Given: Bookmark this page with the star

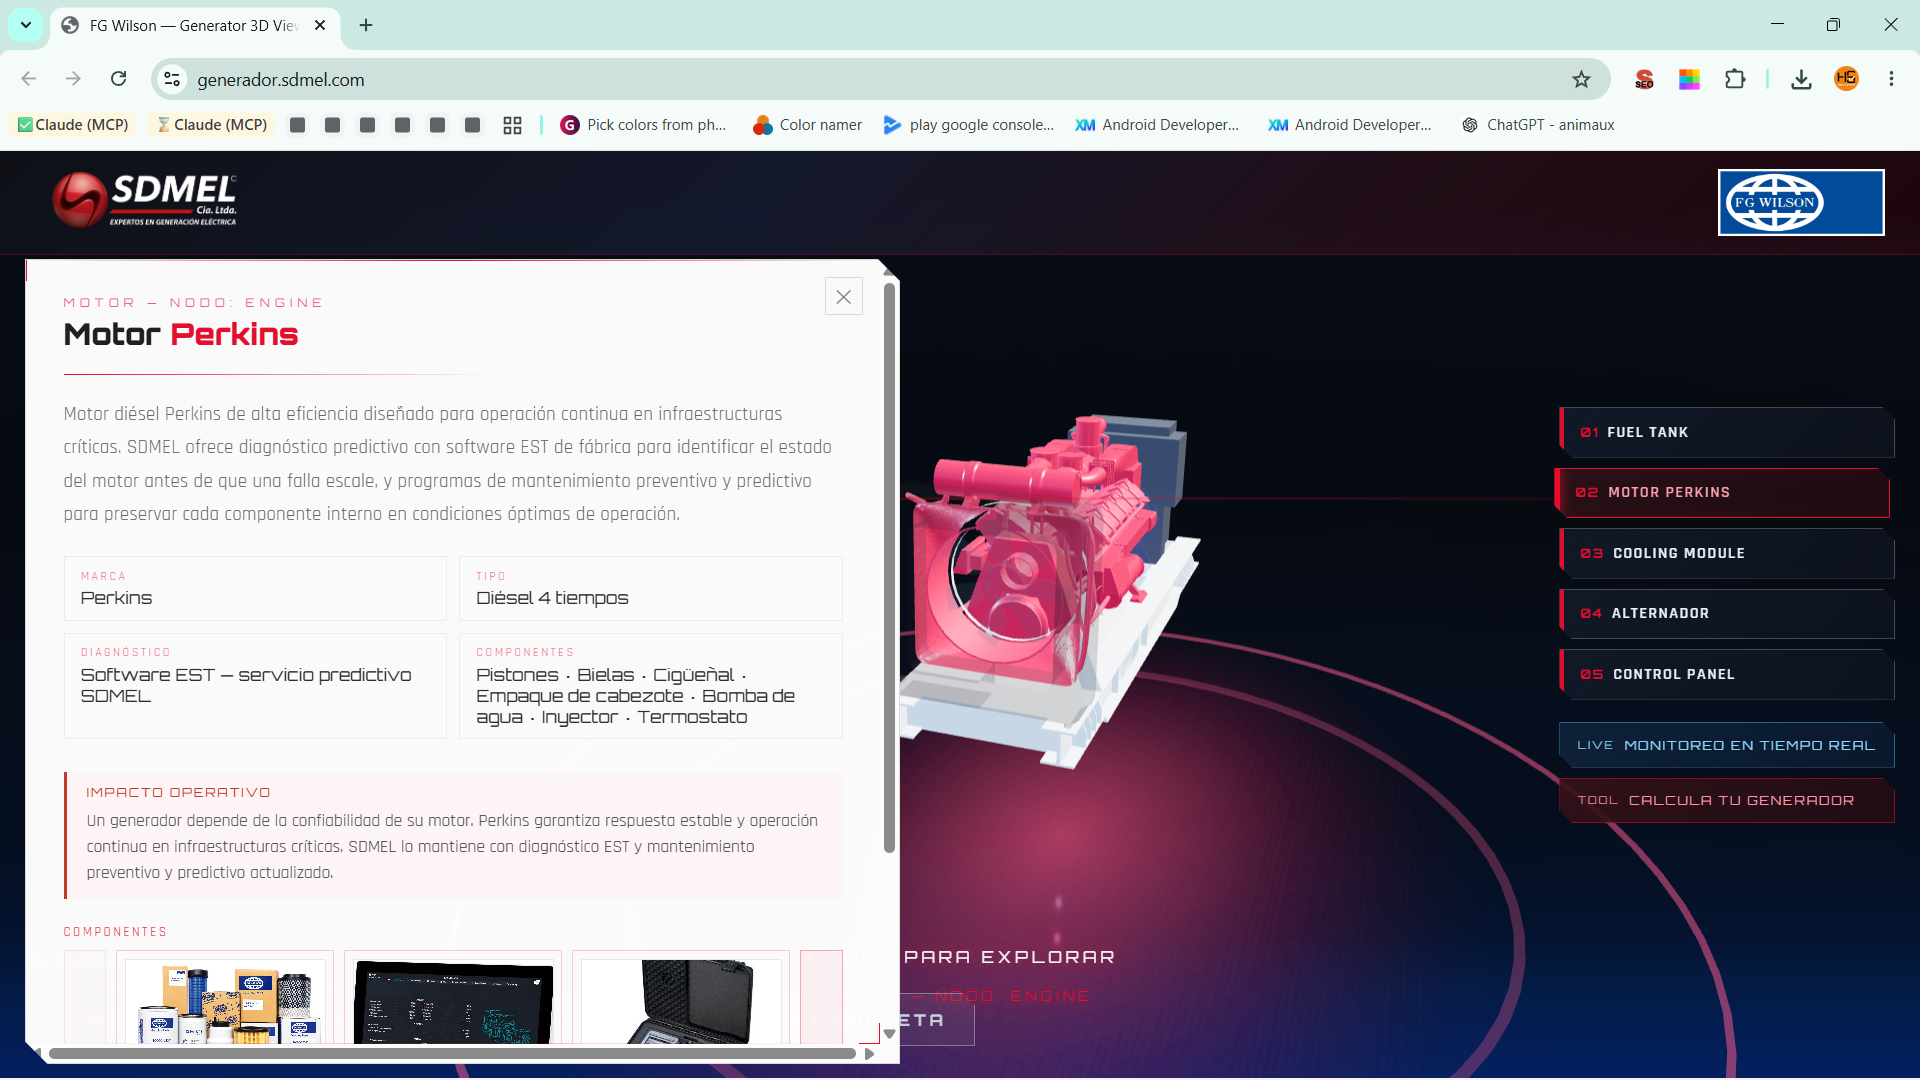Looking at the screenshot, I should 1581,79.
